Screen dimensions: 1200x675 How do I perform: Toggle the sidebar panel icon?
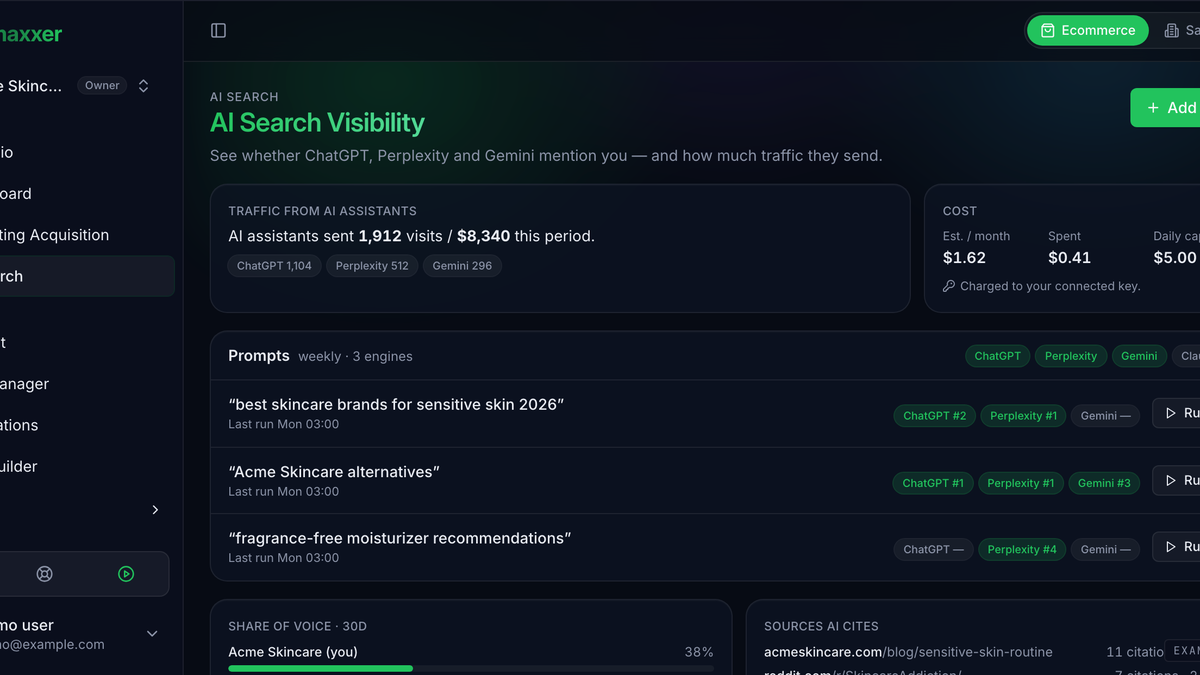tap(218, 31)
